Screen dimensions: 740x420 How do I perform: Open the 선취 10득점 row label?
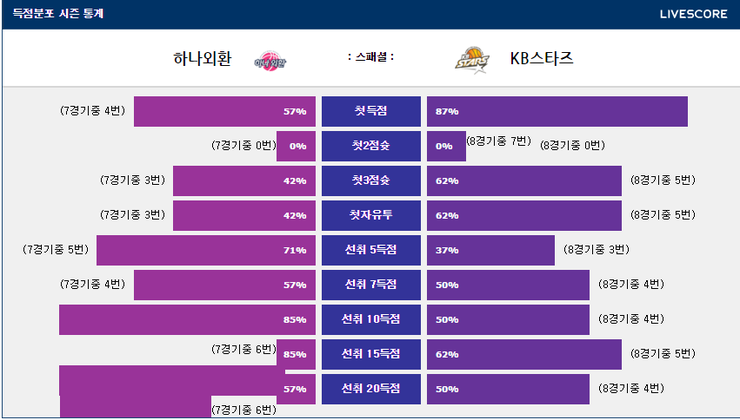[x=370, y=319]
